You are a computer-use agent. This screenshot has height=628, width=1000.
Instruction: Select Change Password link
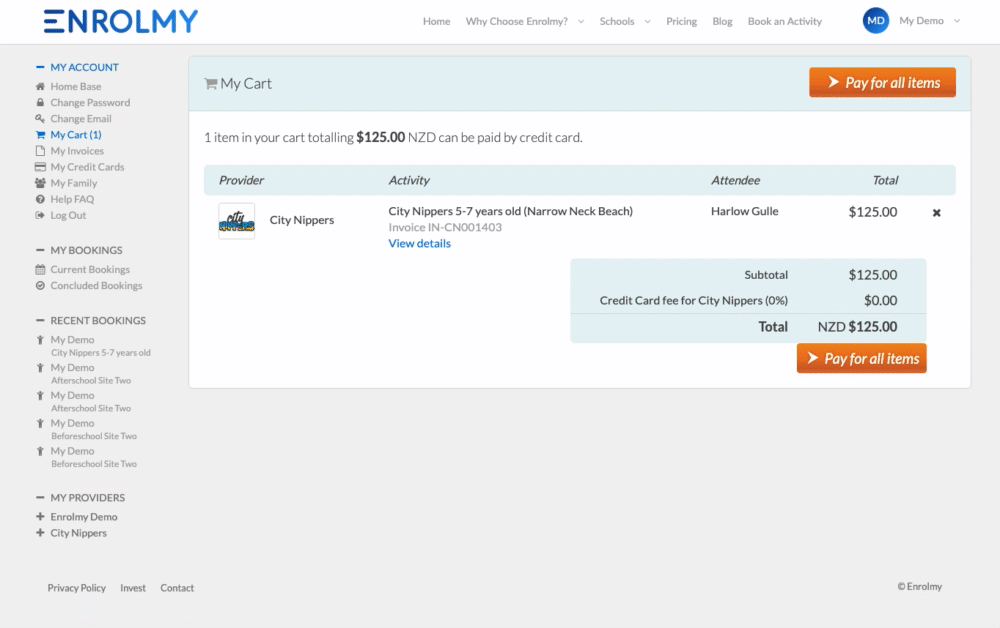pyautogui.click(x=90, y=102)
